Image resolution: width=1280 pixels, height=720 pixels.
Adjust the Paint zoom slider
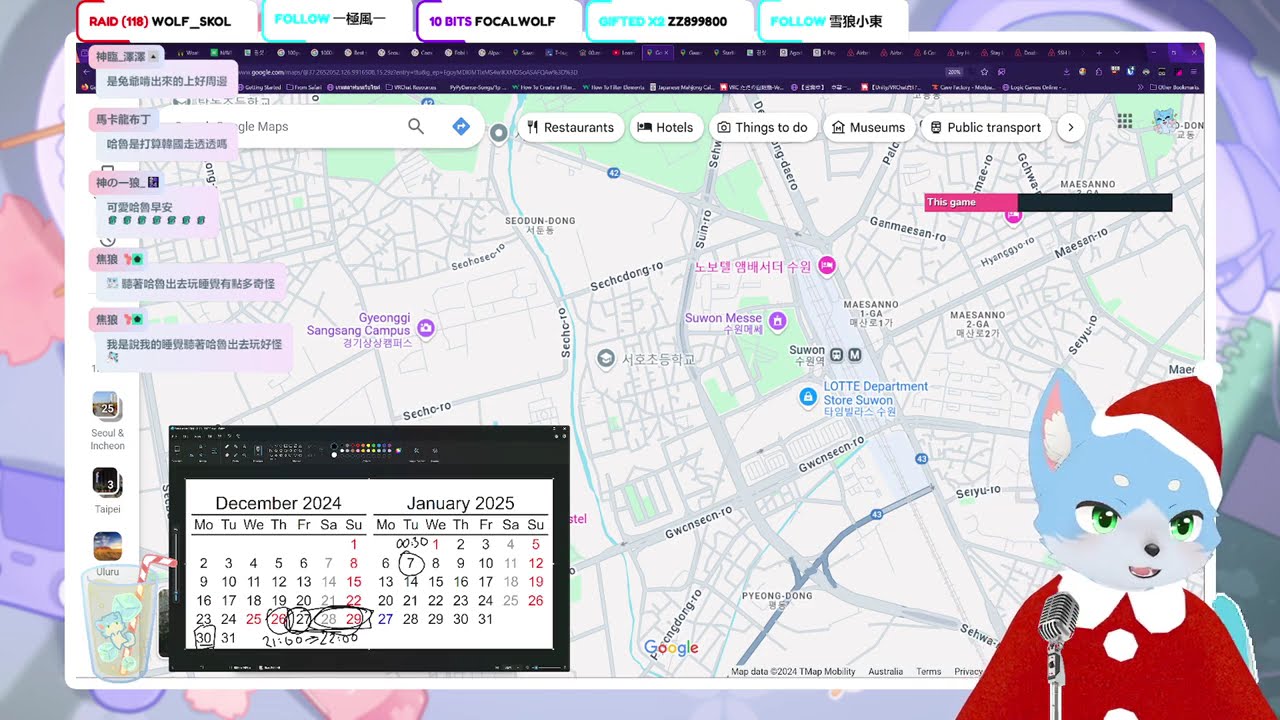[x=548, y=667]
